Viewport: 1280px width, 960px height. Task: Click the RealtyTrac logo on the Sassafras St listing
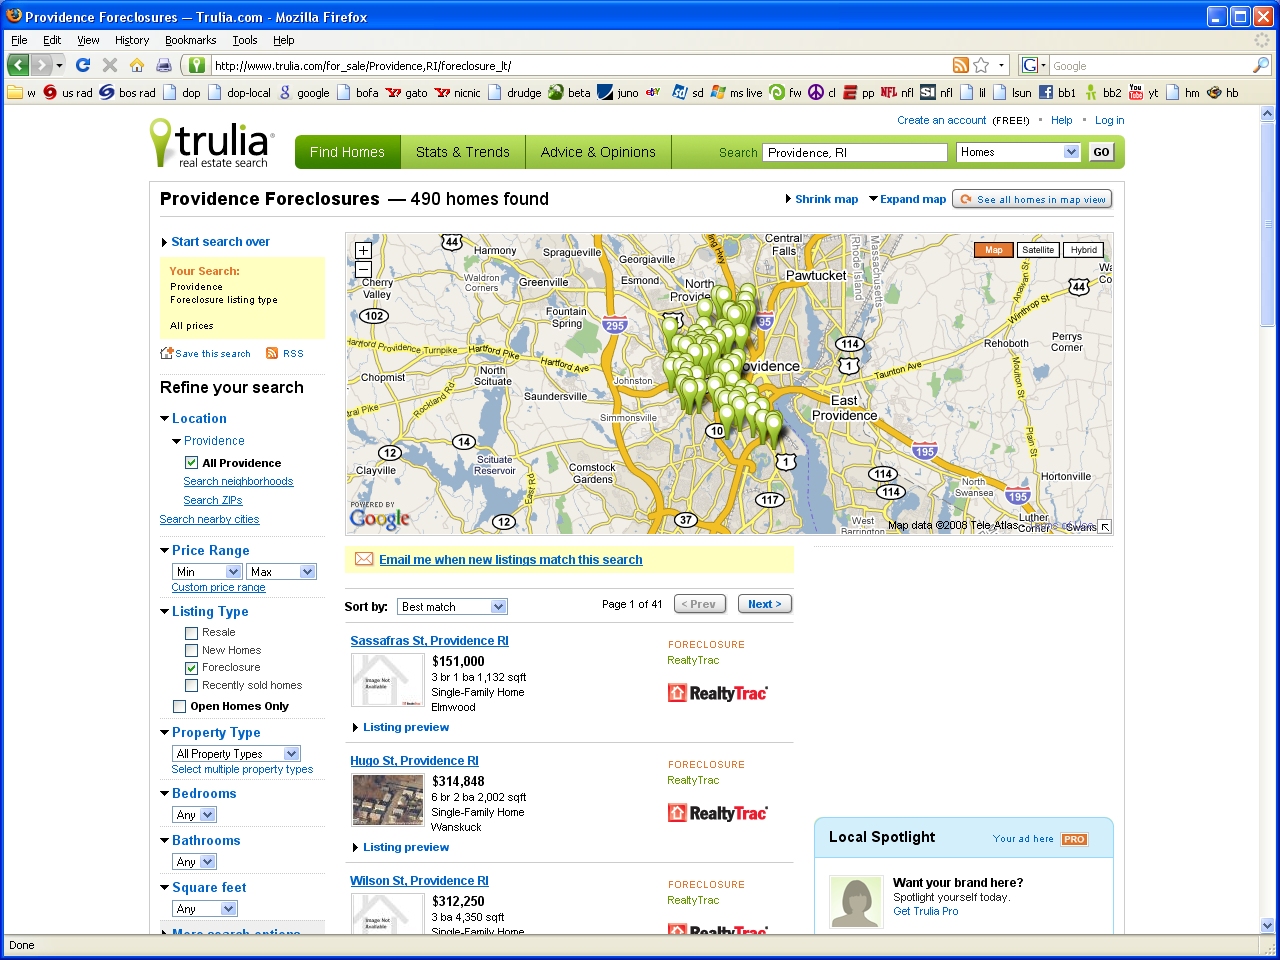click(717, 693)
